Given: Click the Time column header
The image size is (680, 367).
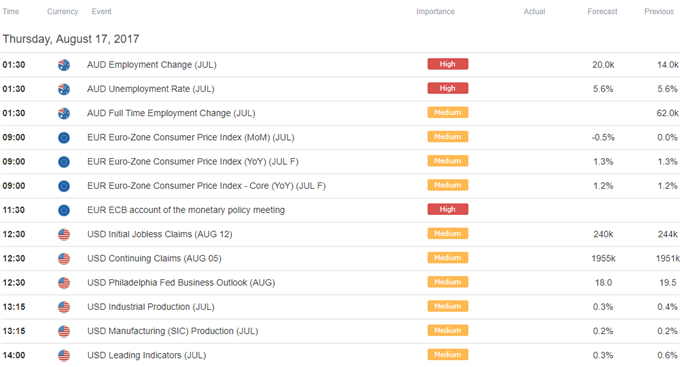Looking at the screenshot, I should pyautogui.click(x=11, y=12).
